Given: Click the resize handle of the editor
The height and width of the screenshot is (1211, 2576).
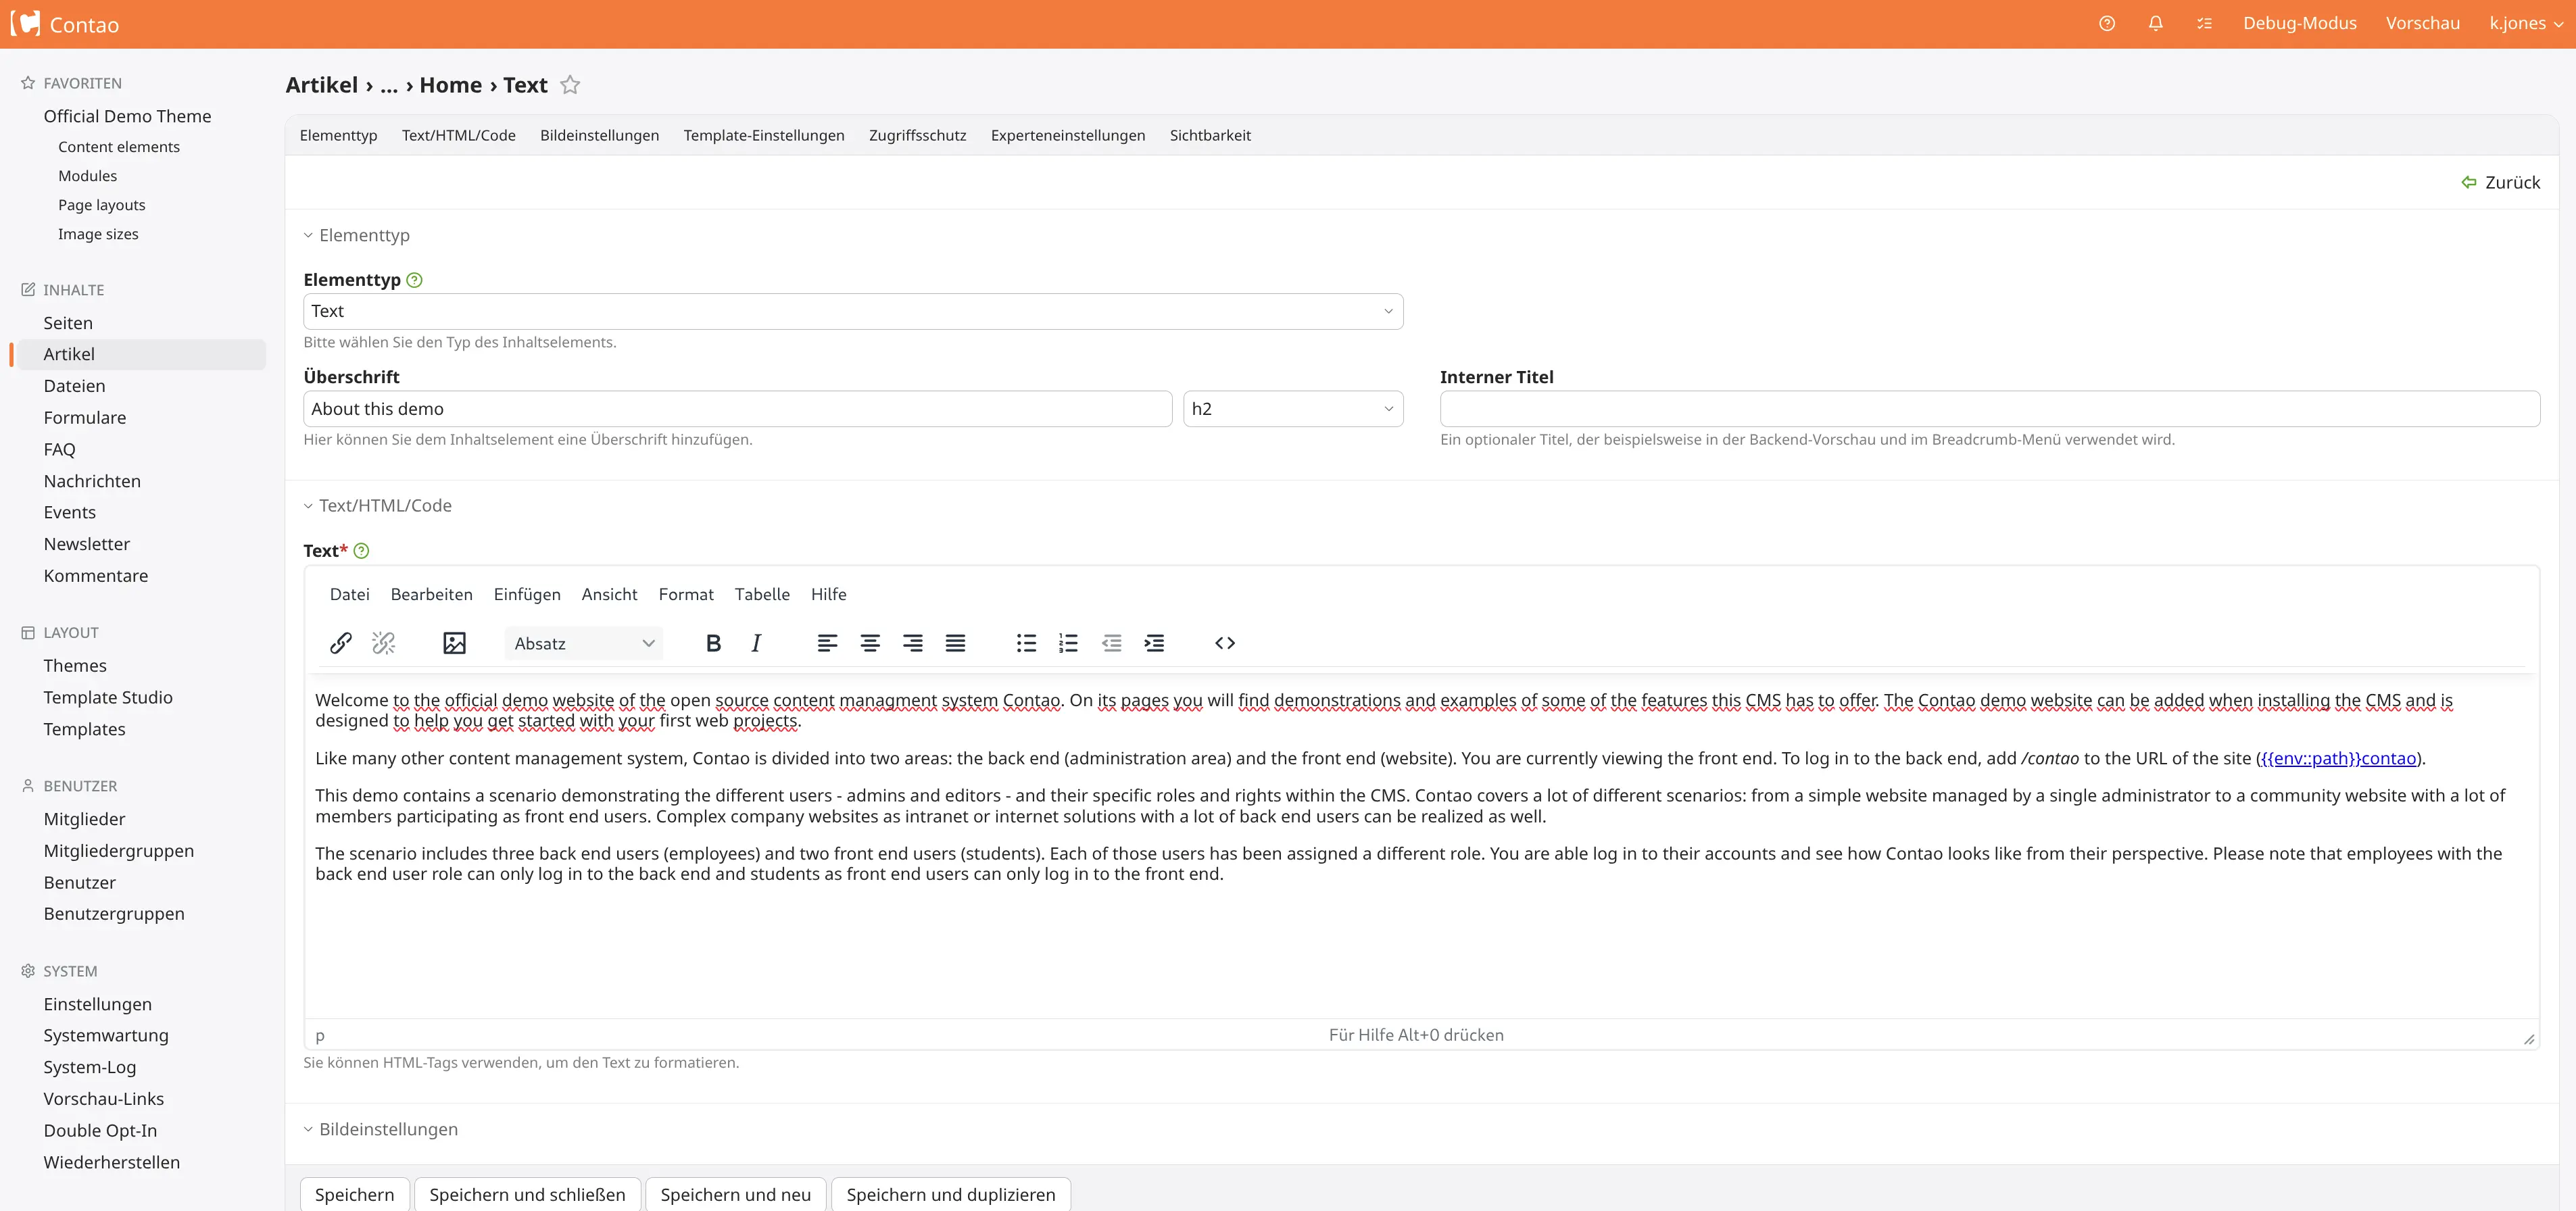Looking at the screenshot, I should click(2529, 1039).
